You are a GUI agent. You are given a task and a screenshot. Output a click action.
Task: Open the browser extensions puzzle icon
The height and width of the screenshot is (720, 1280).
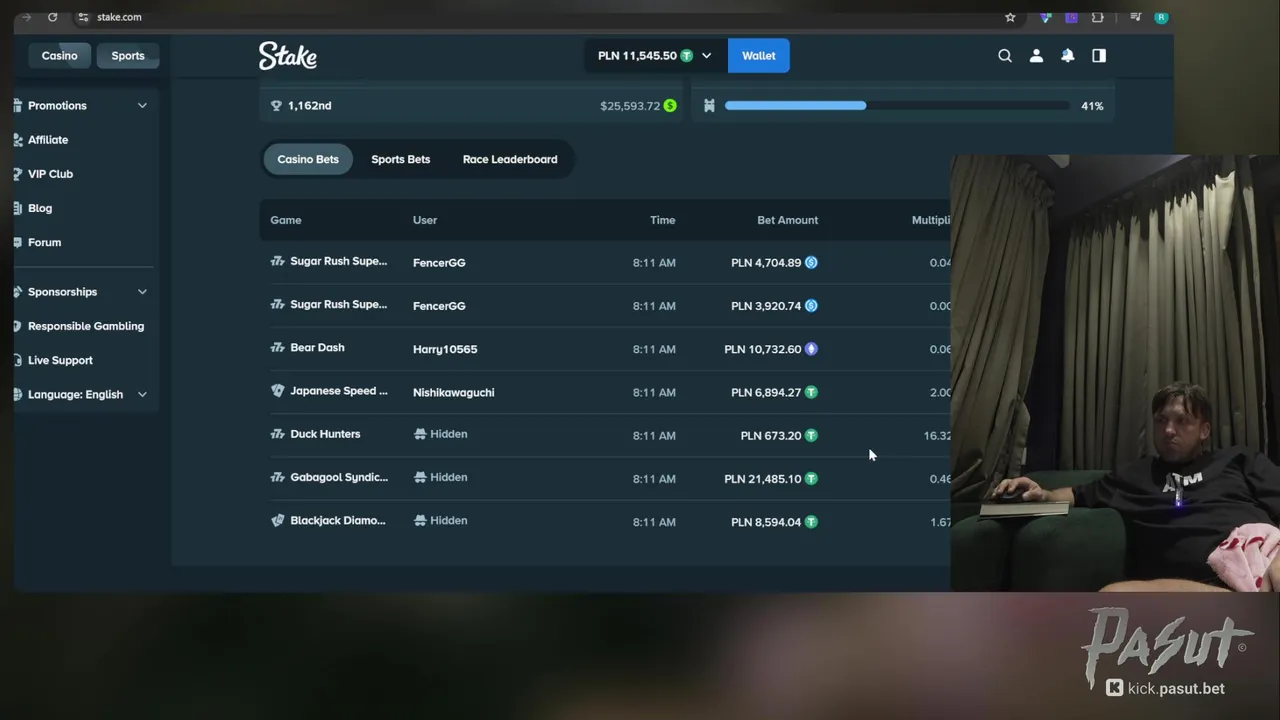point(1098,17)
